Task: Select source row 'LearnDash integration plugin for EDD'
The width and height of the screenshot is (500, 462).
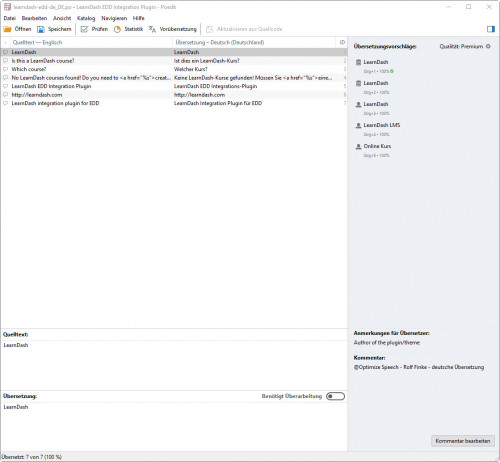Action: coord(55,103)
